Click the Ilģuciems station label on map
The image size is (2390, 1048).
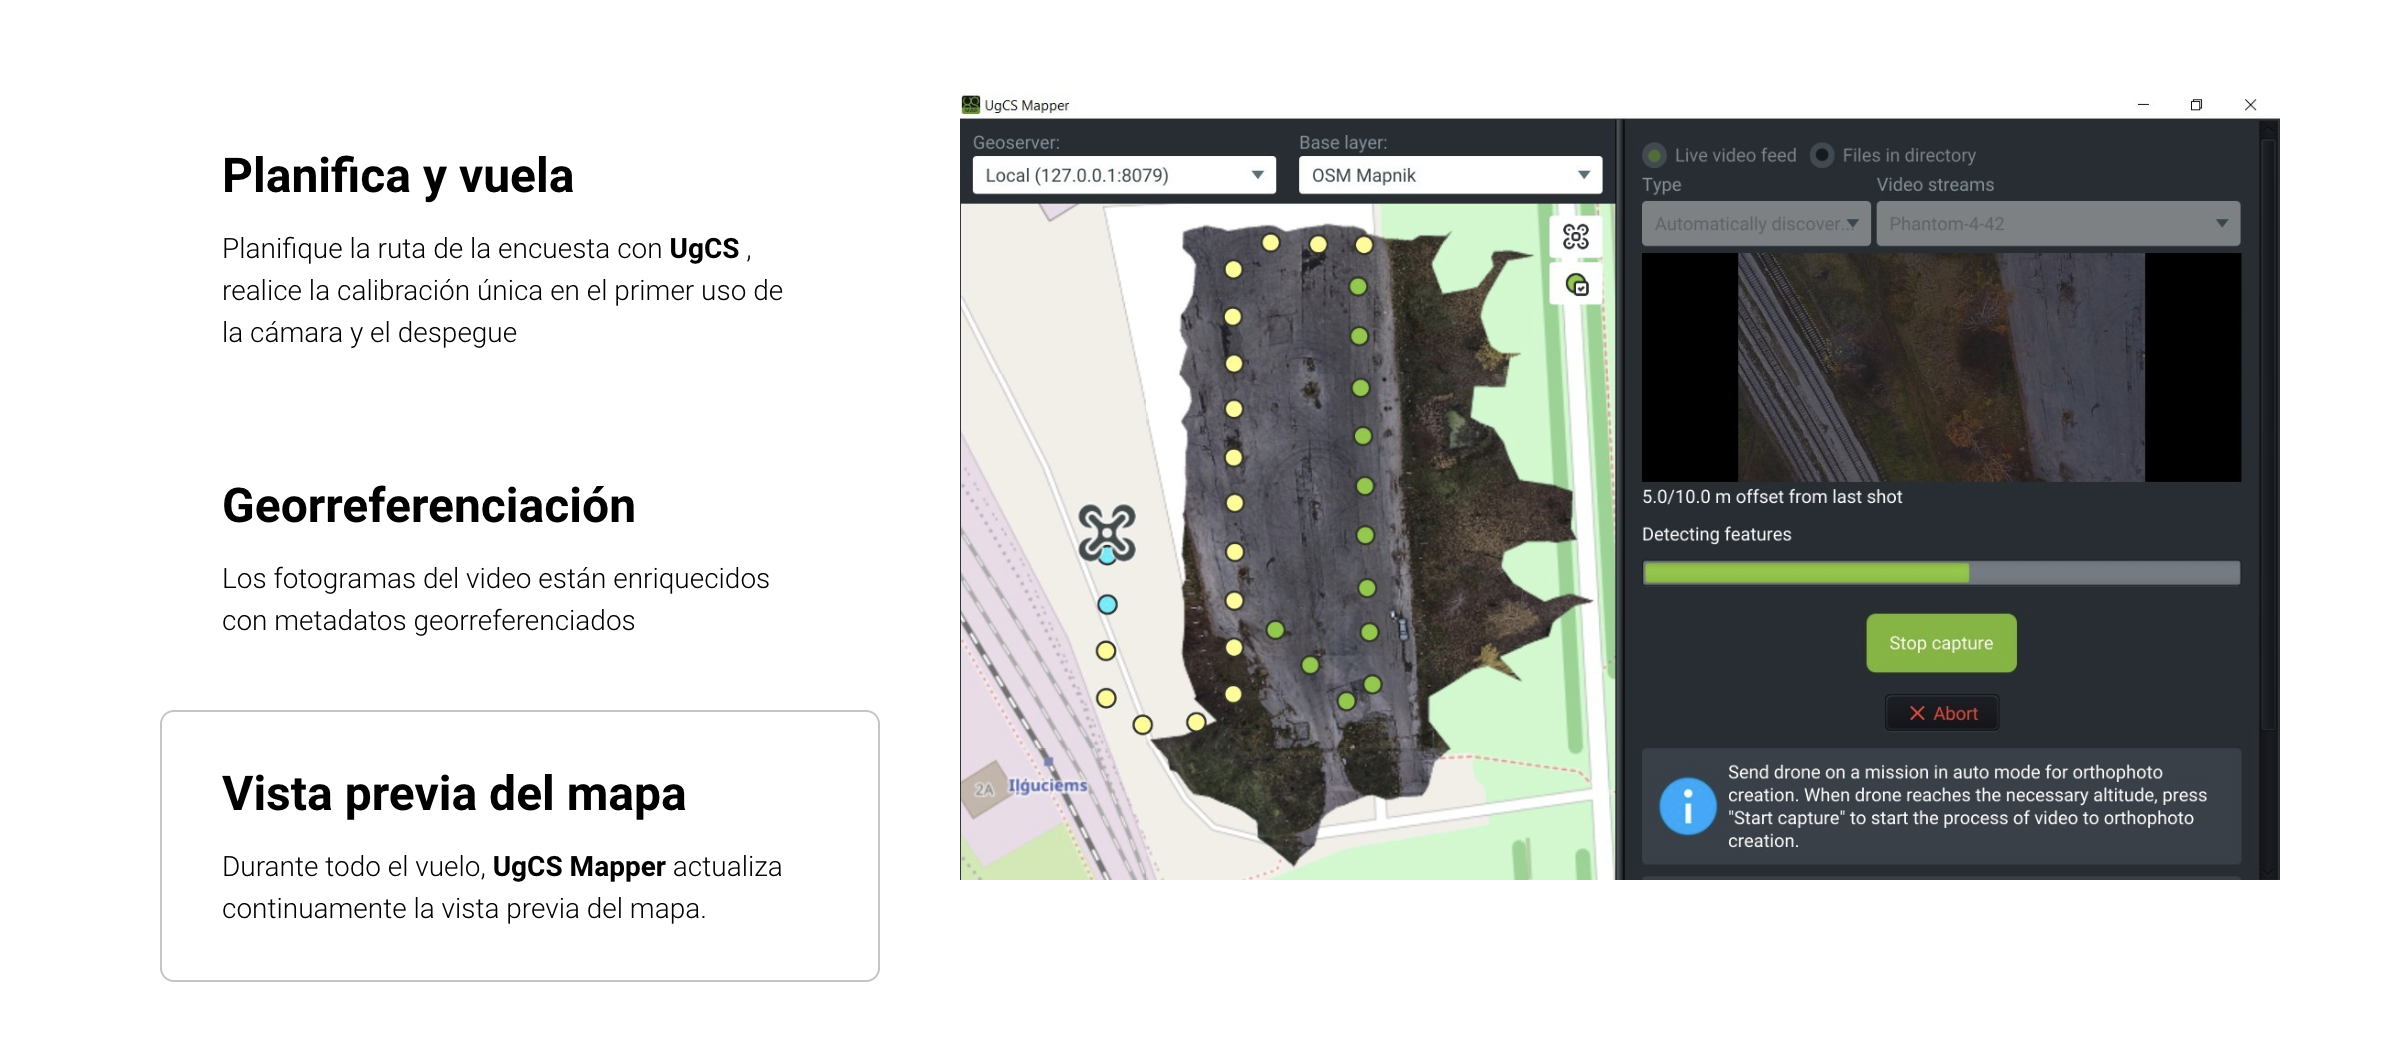[x=1047, y=786]
